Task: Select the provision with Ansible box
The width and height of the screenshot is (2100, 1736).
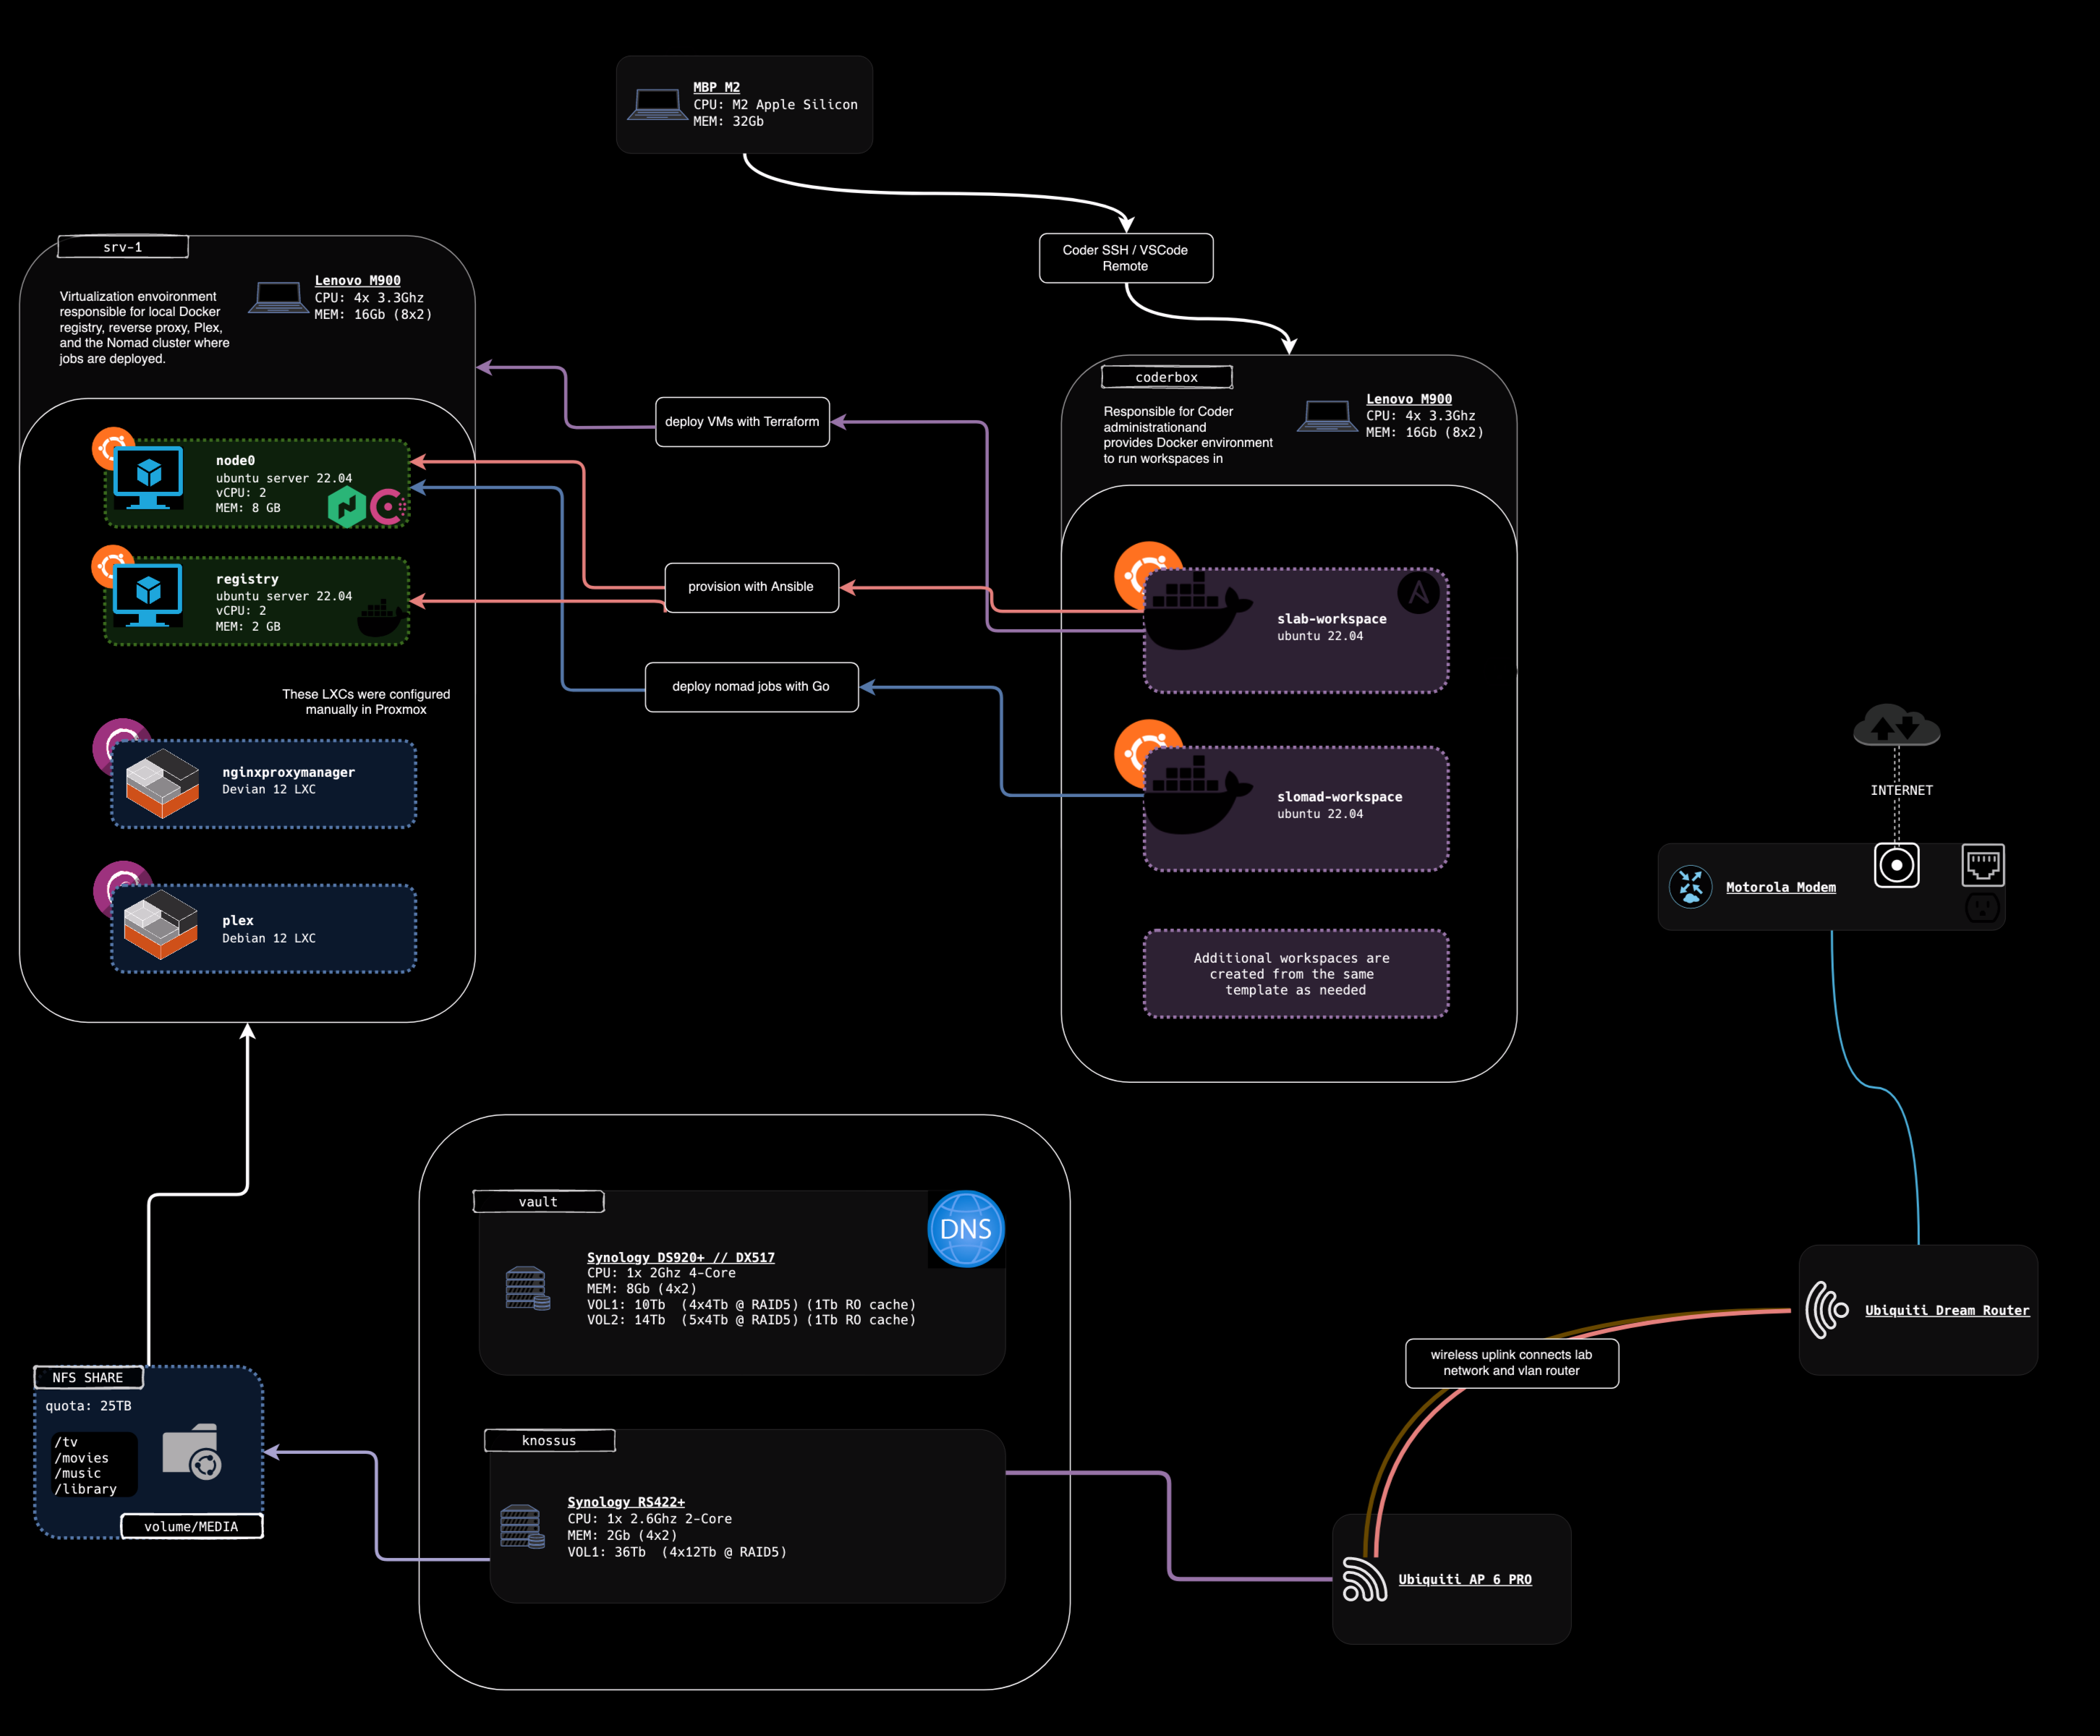Action: click(x=751, y=587)
